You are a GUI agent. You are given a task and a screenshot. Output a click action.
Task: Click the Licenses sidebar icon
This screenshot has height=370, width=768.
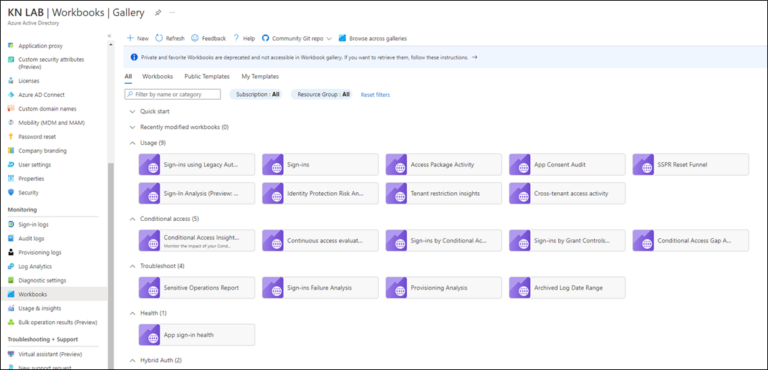(11, 81)
